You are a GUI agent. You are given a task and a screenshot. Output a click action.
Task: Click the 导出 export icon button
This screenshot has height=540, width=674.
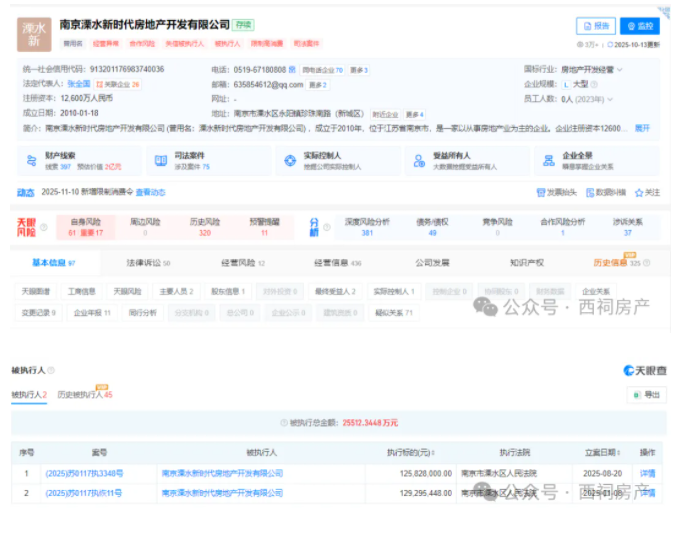coord(646,395)
